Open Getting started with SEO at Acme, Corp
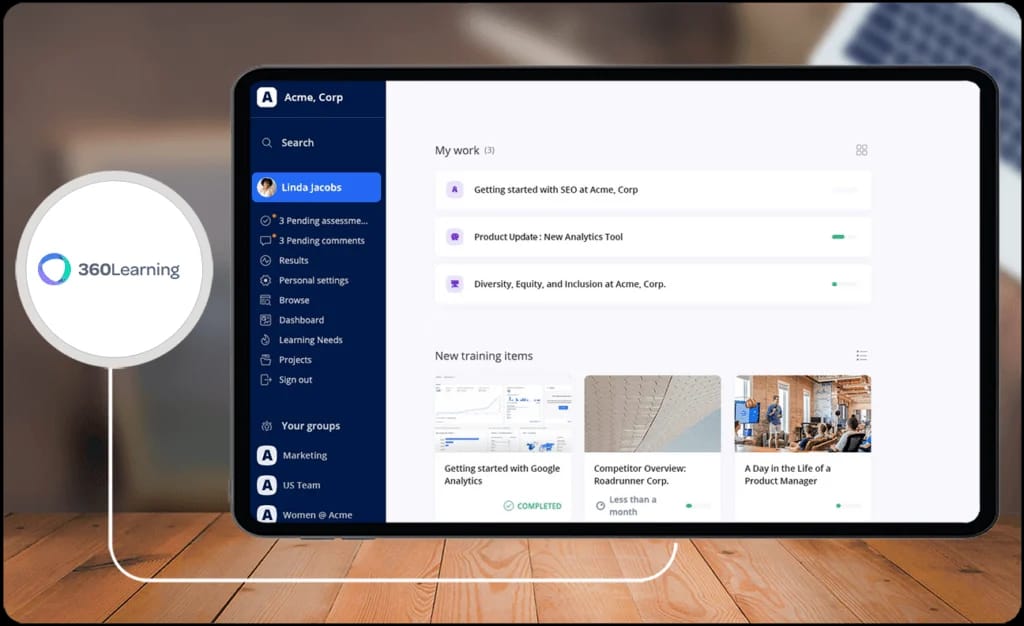 coord(653,189)
